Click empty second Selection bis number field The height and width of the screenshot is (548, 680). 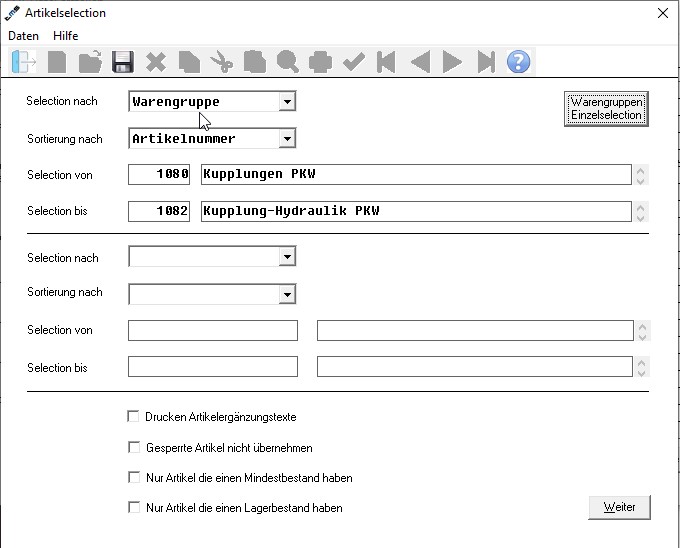pyautogui.click(x=213, y=366)
